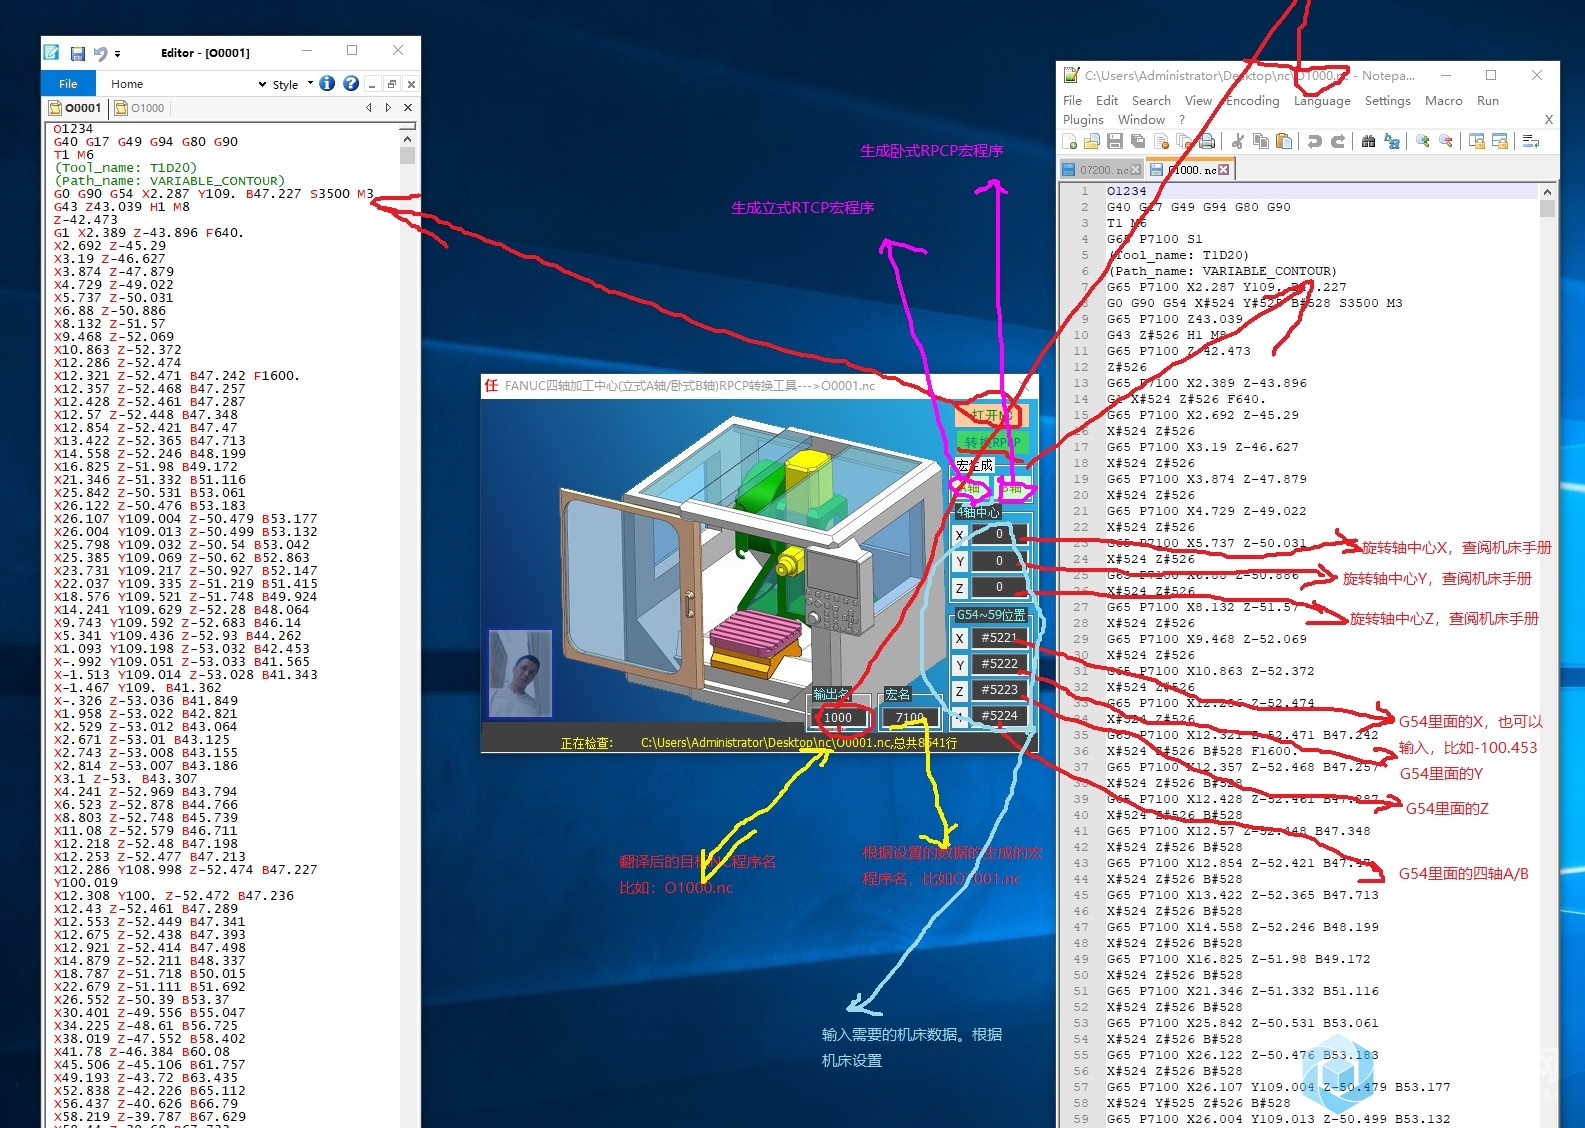1585x1128 pixels.
Task: Click Undo icon in Notepad++ toolbar
Action: click(x=1315, y=142)
